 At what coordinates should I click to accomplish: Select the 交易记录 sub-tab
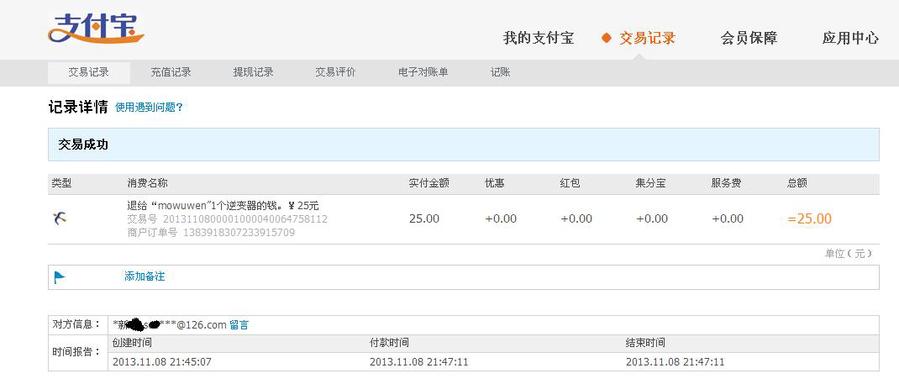point(89,73)
